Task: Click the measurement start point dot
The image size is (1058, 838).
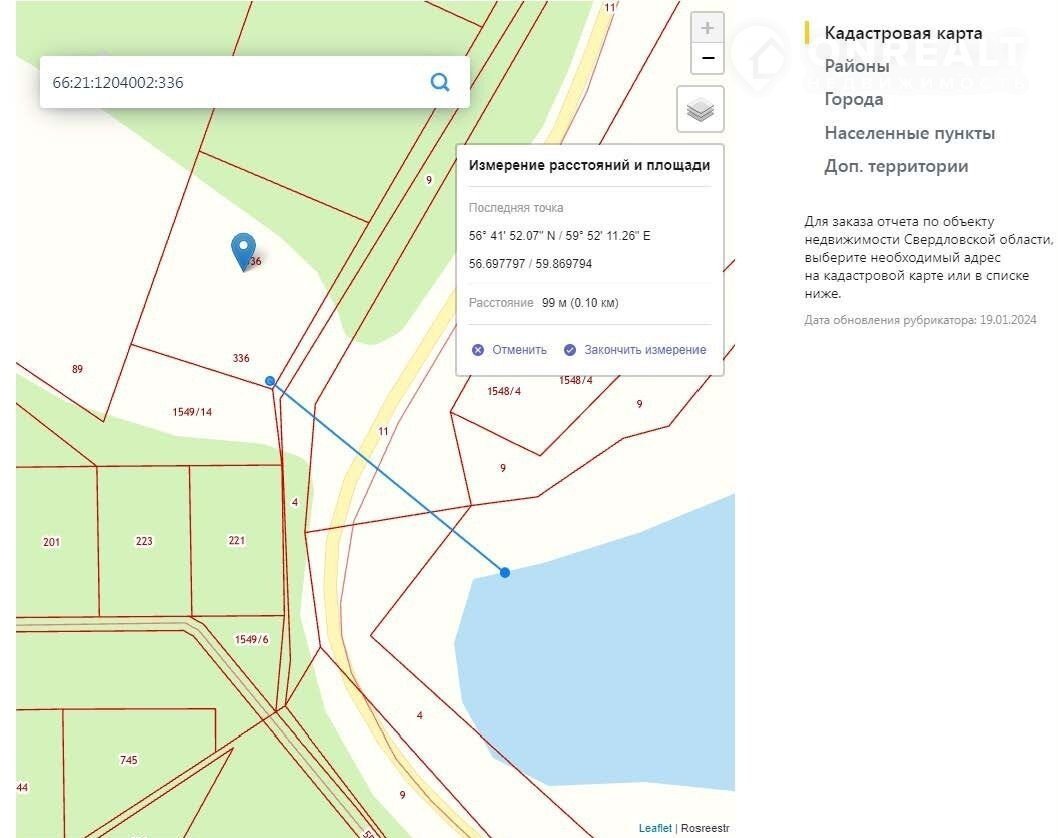Action: tap(270, 381)
